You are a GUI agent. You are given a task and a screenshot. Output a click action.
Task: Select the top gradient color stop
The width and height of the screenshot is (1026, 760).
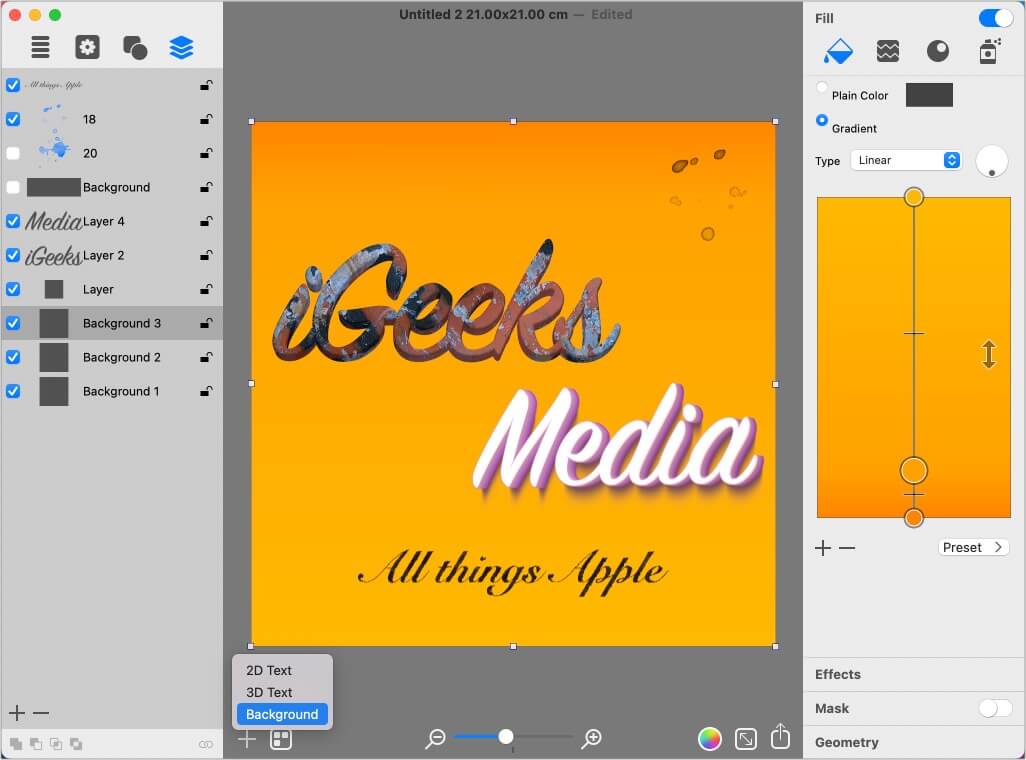tap(913, 197)
